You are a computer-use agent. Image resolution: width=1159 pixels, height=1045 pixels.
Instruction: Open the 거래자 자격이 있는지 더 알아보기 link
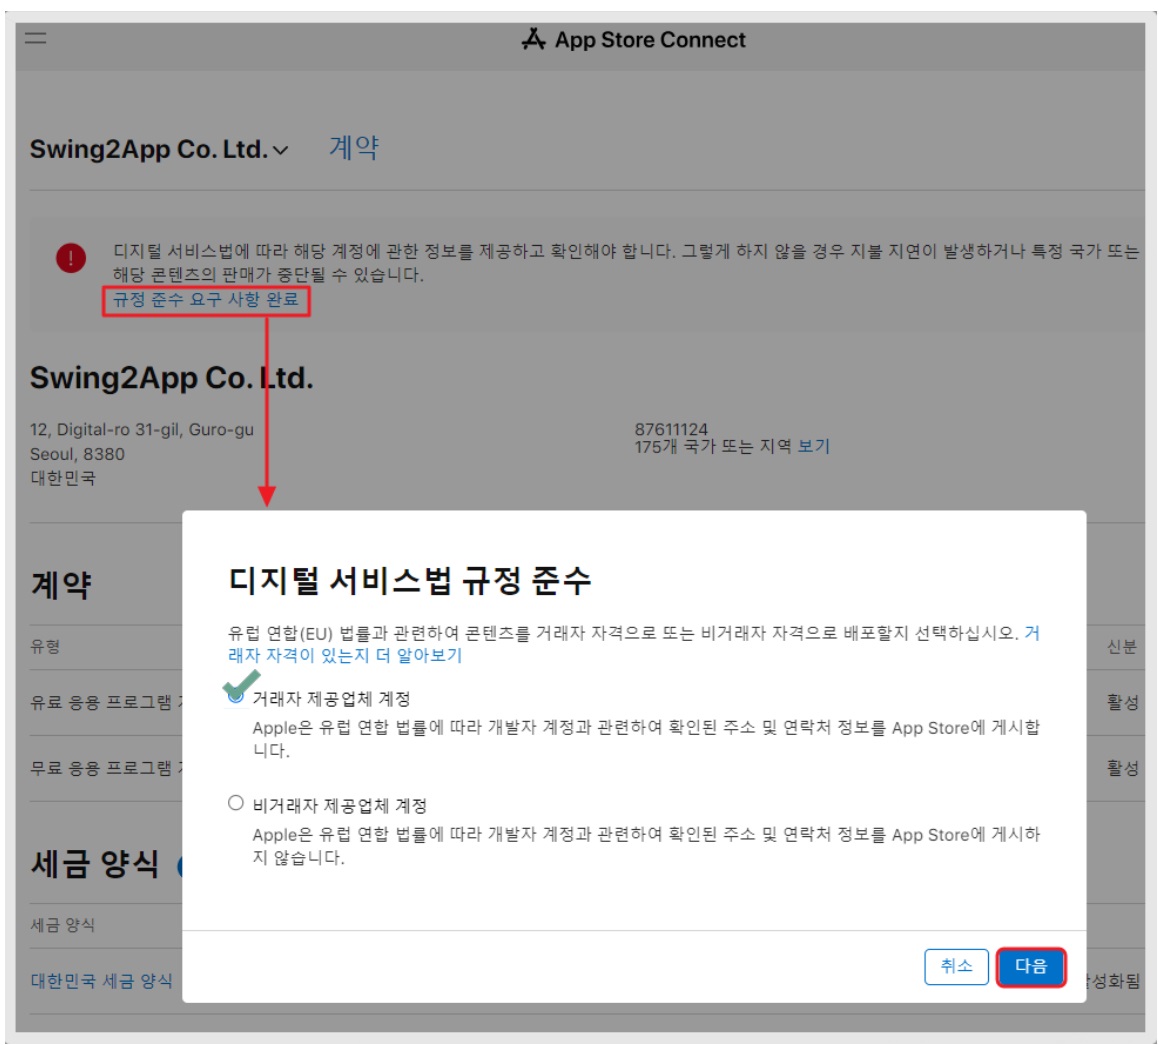pyautogui.click(x=633, y=644)
